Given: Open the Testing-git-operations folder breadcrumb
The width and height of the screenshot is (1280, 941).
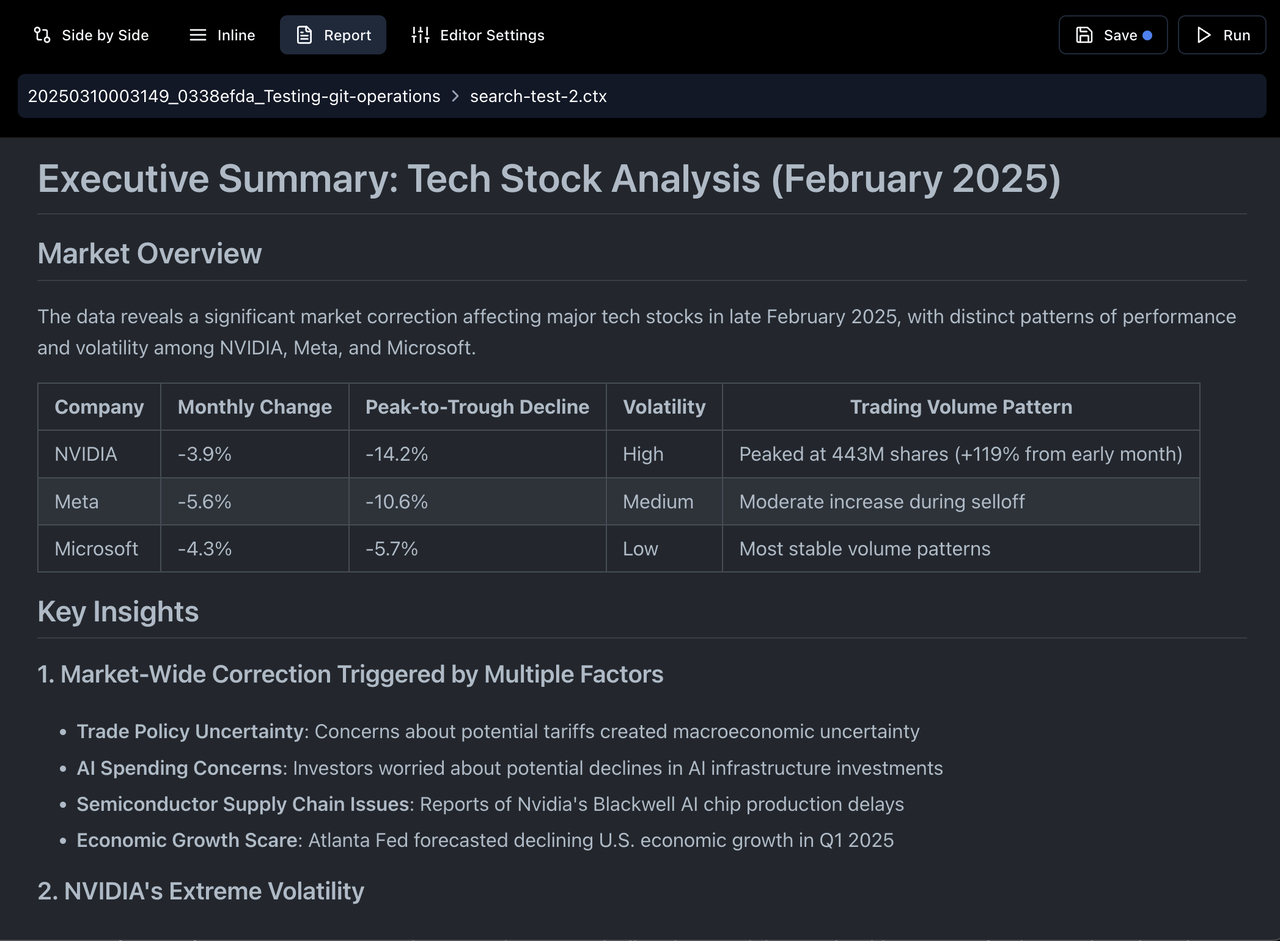Looking at the screenshot, I should [x=234, y=96].
